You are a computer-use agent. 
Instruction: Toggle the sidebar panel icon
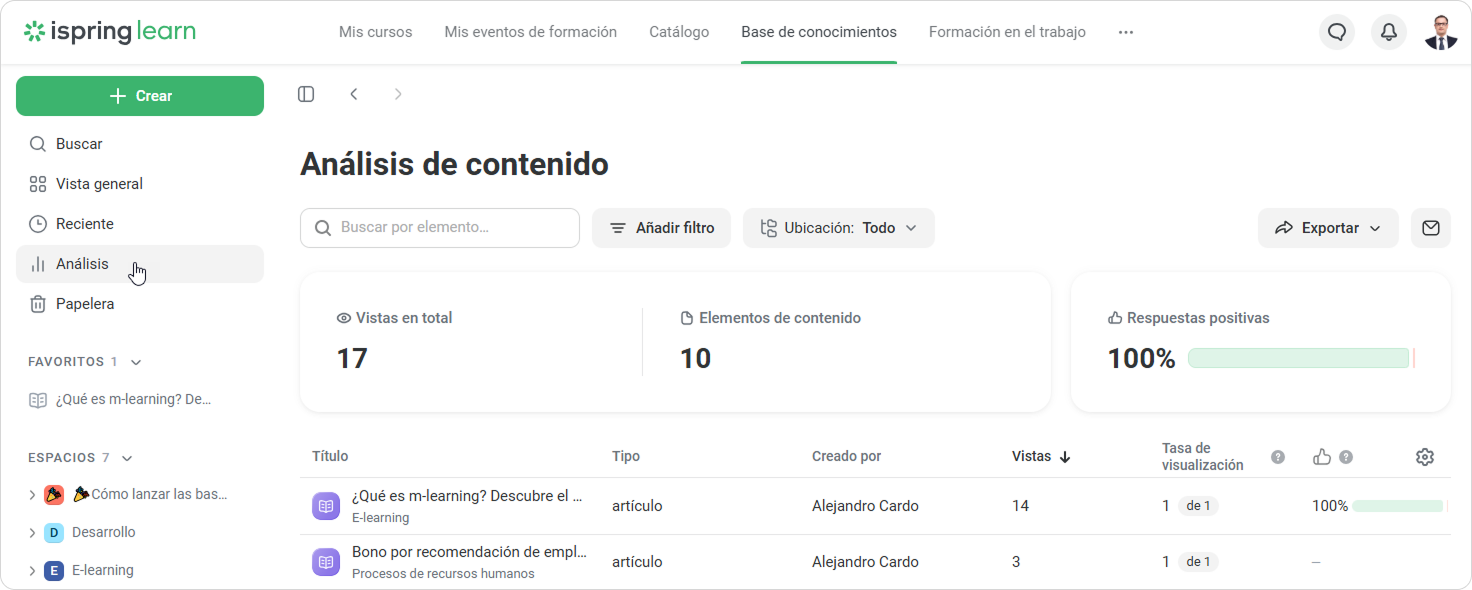(306, 94)
